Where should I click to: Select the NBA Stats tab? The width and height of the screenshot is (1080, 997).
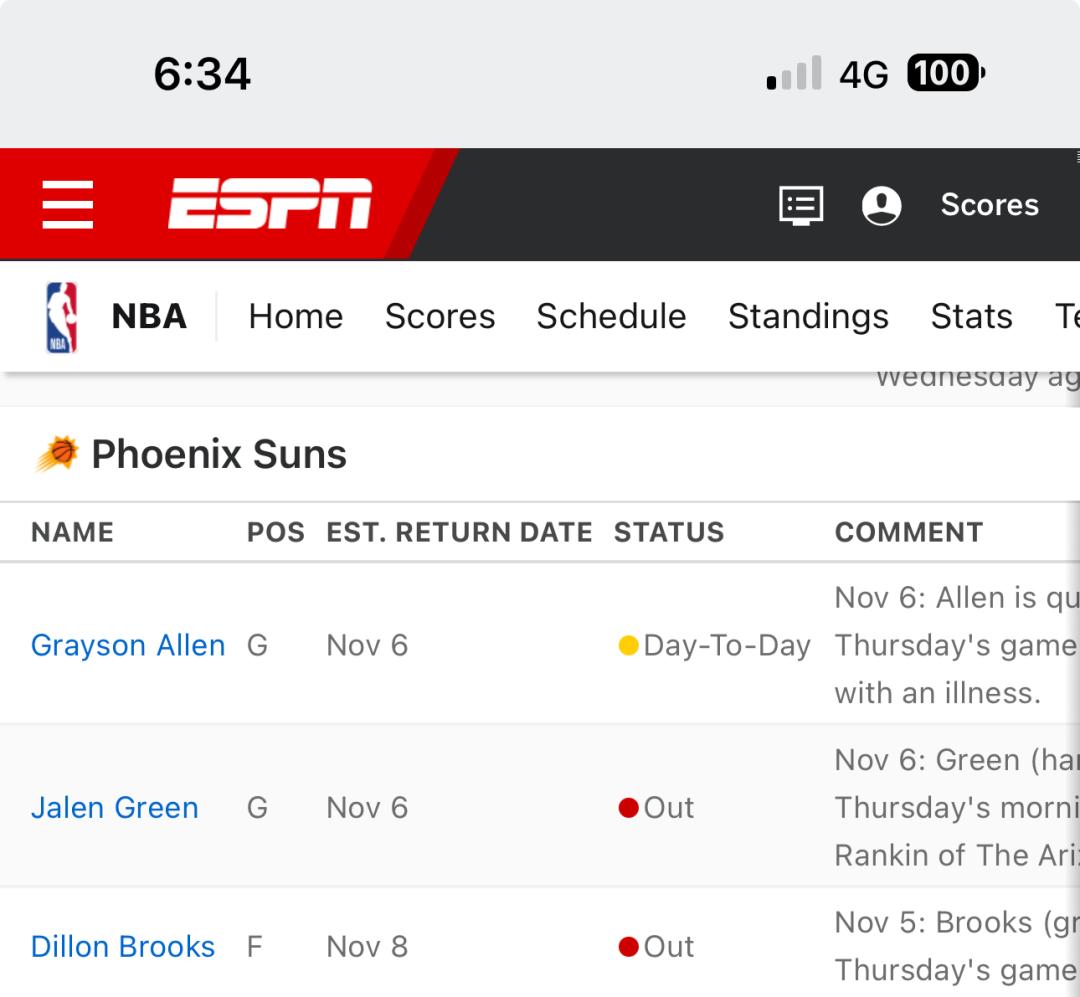click(x=971, y=317)
